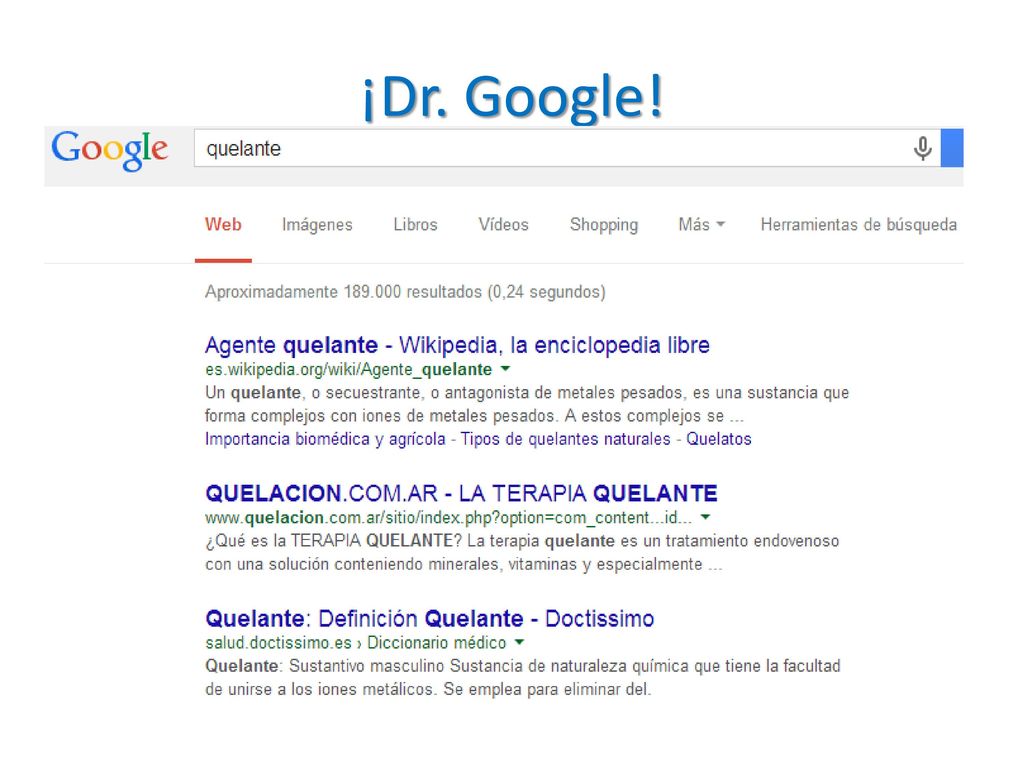Open Importancia biomédica y agrícola sitelink
1024x768 pixels.
click(325, 439)
